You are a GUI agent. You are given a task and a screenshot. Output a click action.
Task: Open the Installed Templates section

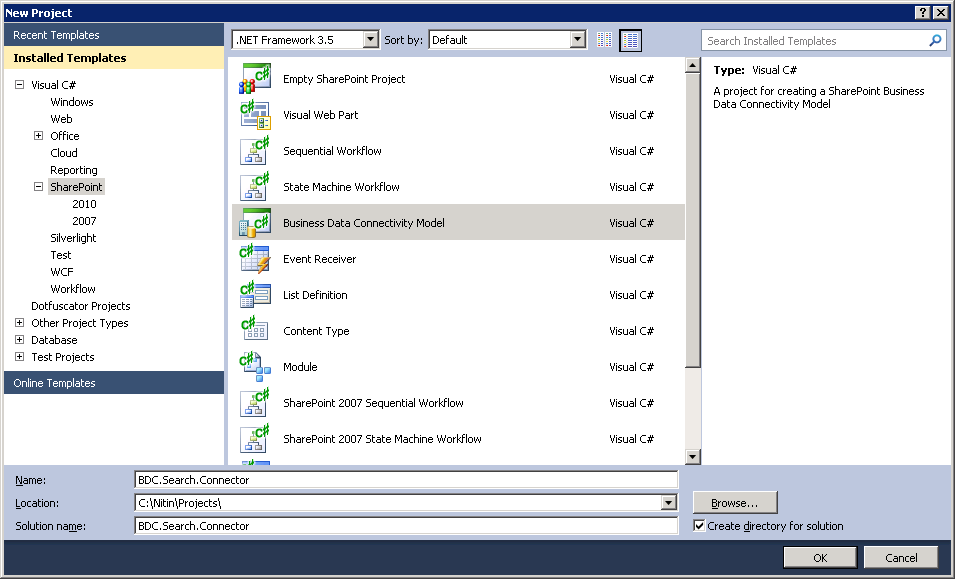click(x=114, y=58)
